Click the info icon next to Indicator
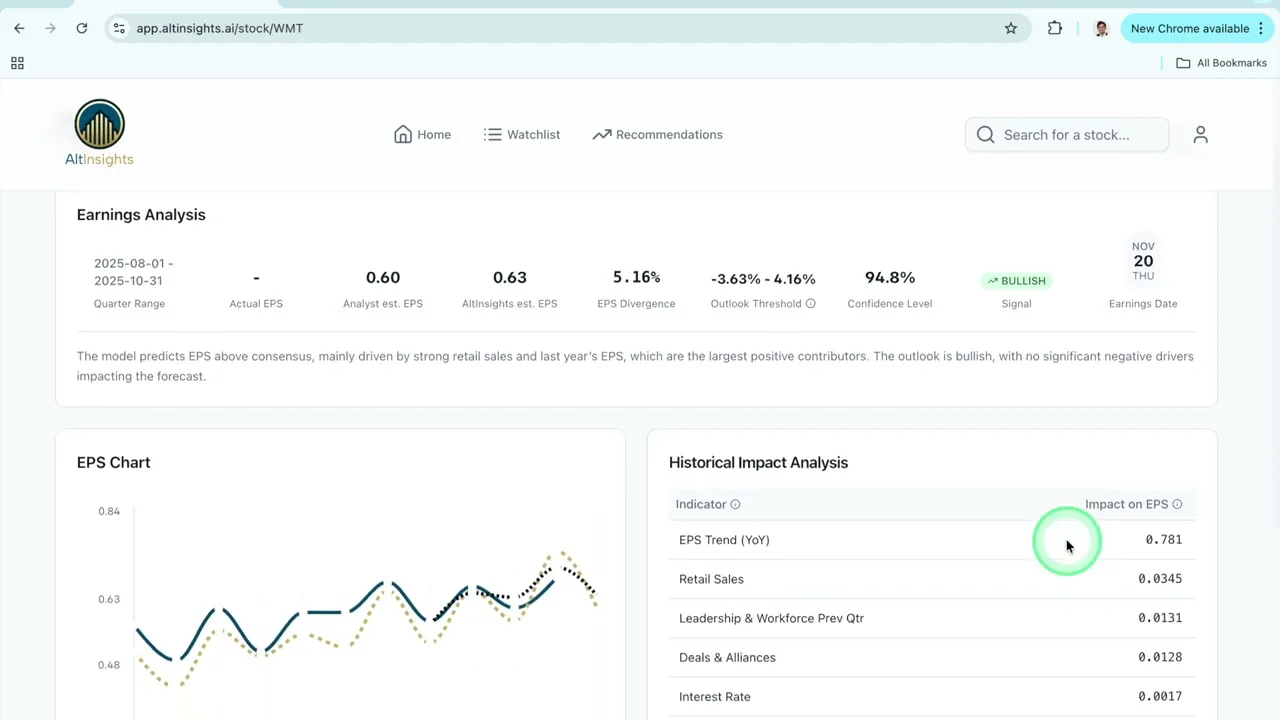This screenshot has width=1280, height=720. [735, 505]
